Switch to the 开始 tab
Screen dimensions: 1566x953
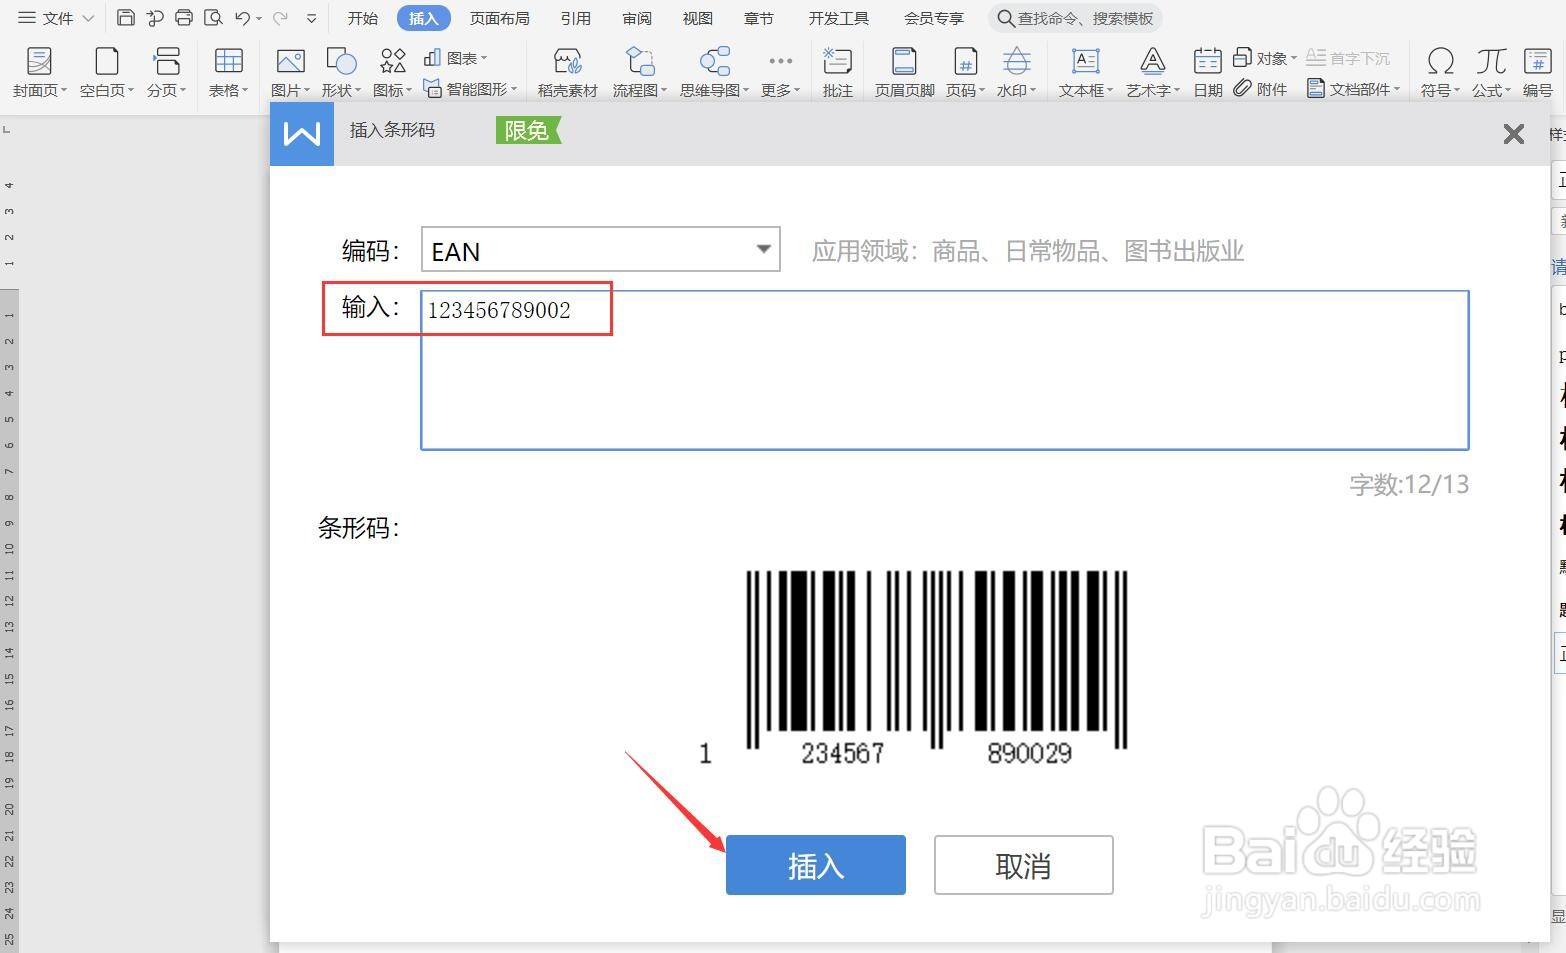point(363,18)
